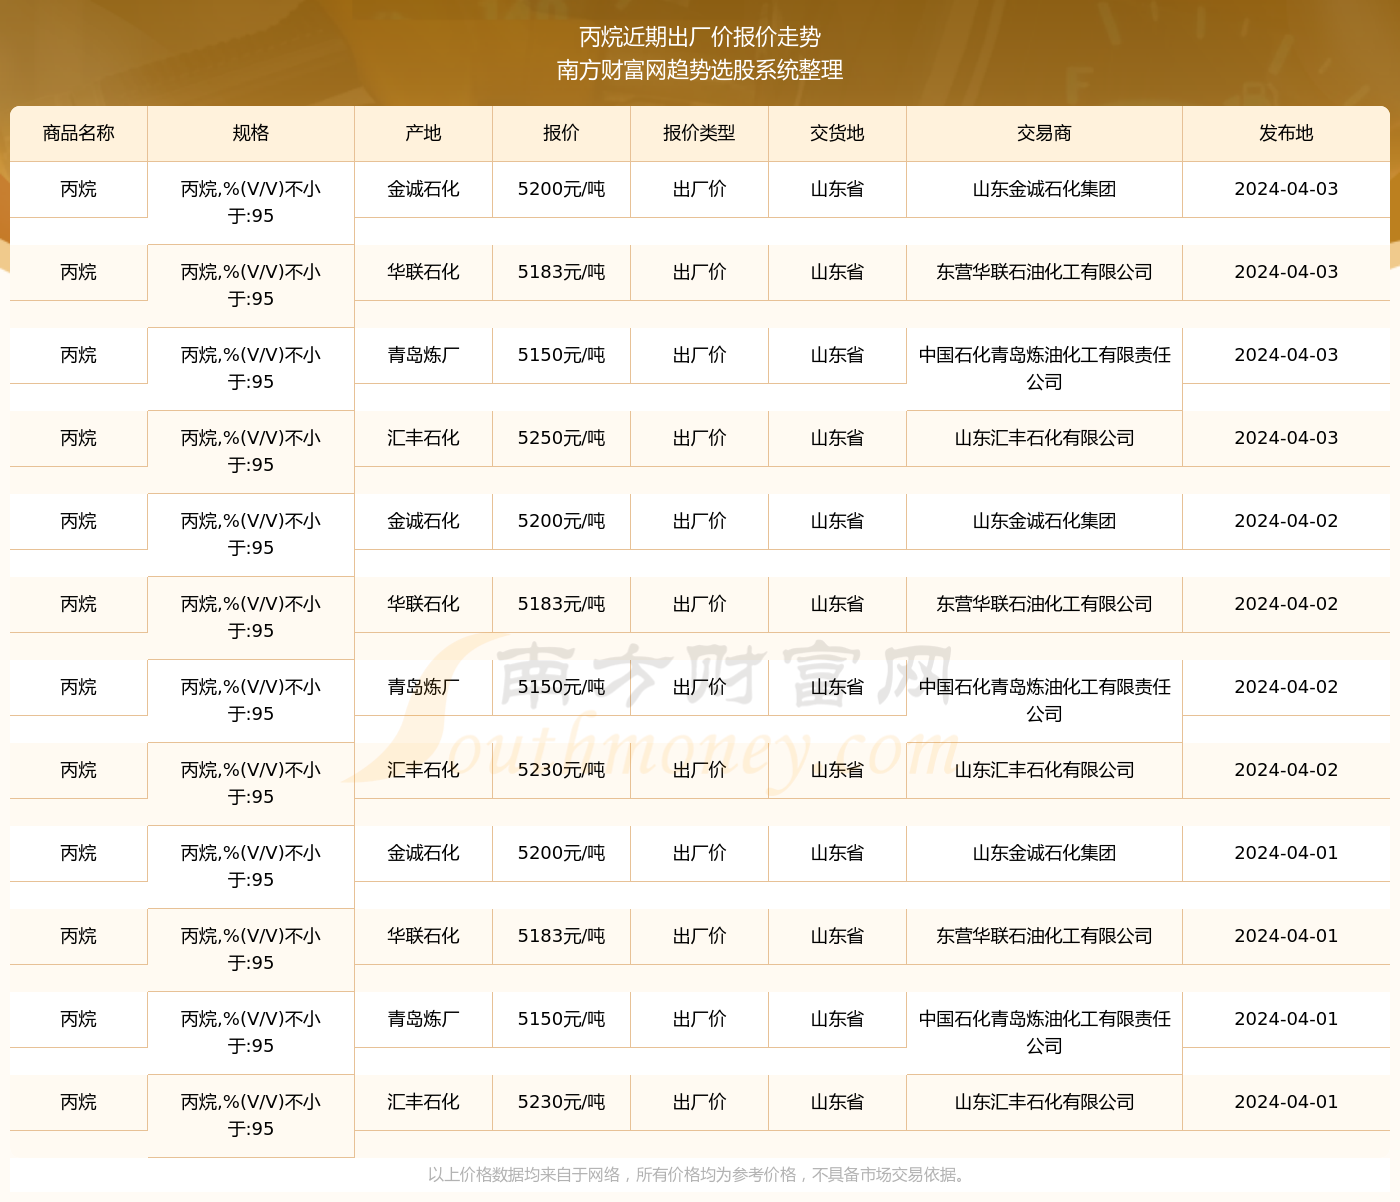Select 华联石化 in the 2024-04-02 row

[423, 604]
